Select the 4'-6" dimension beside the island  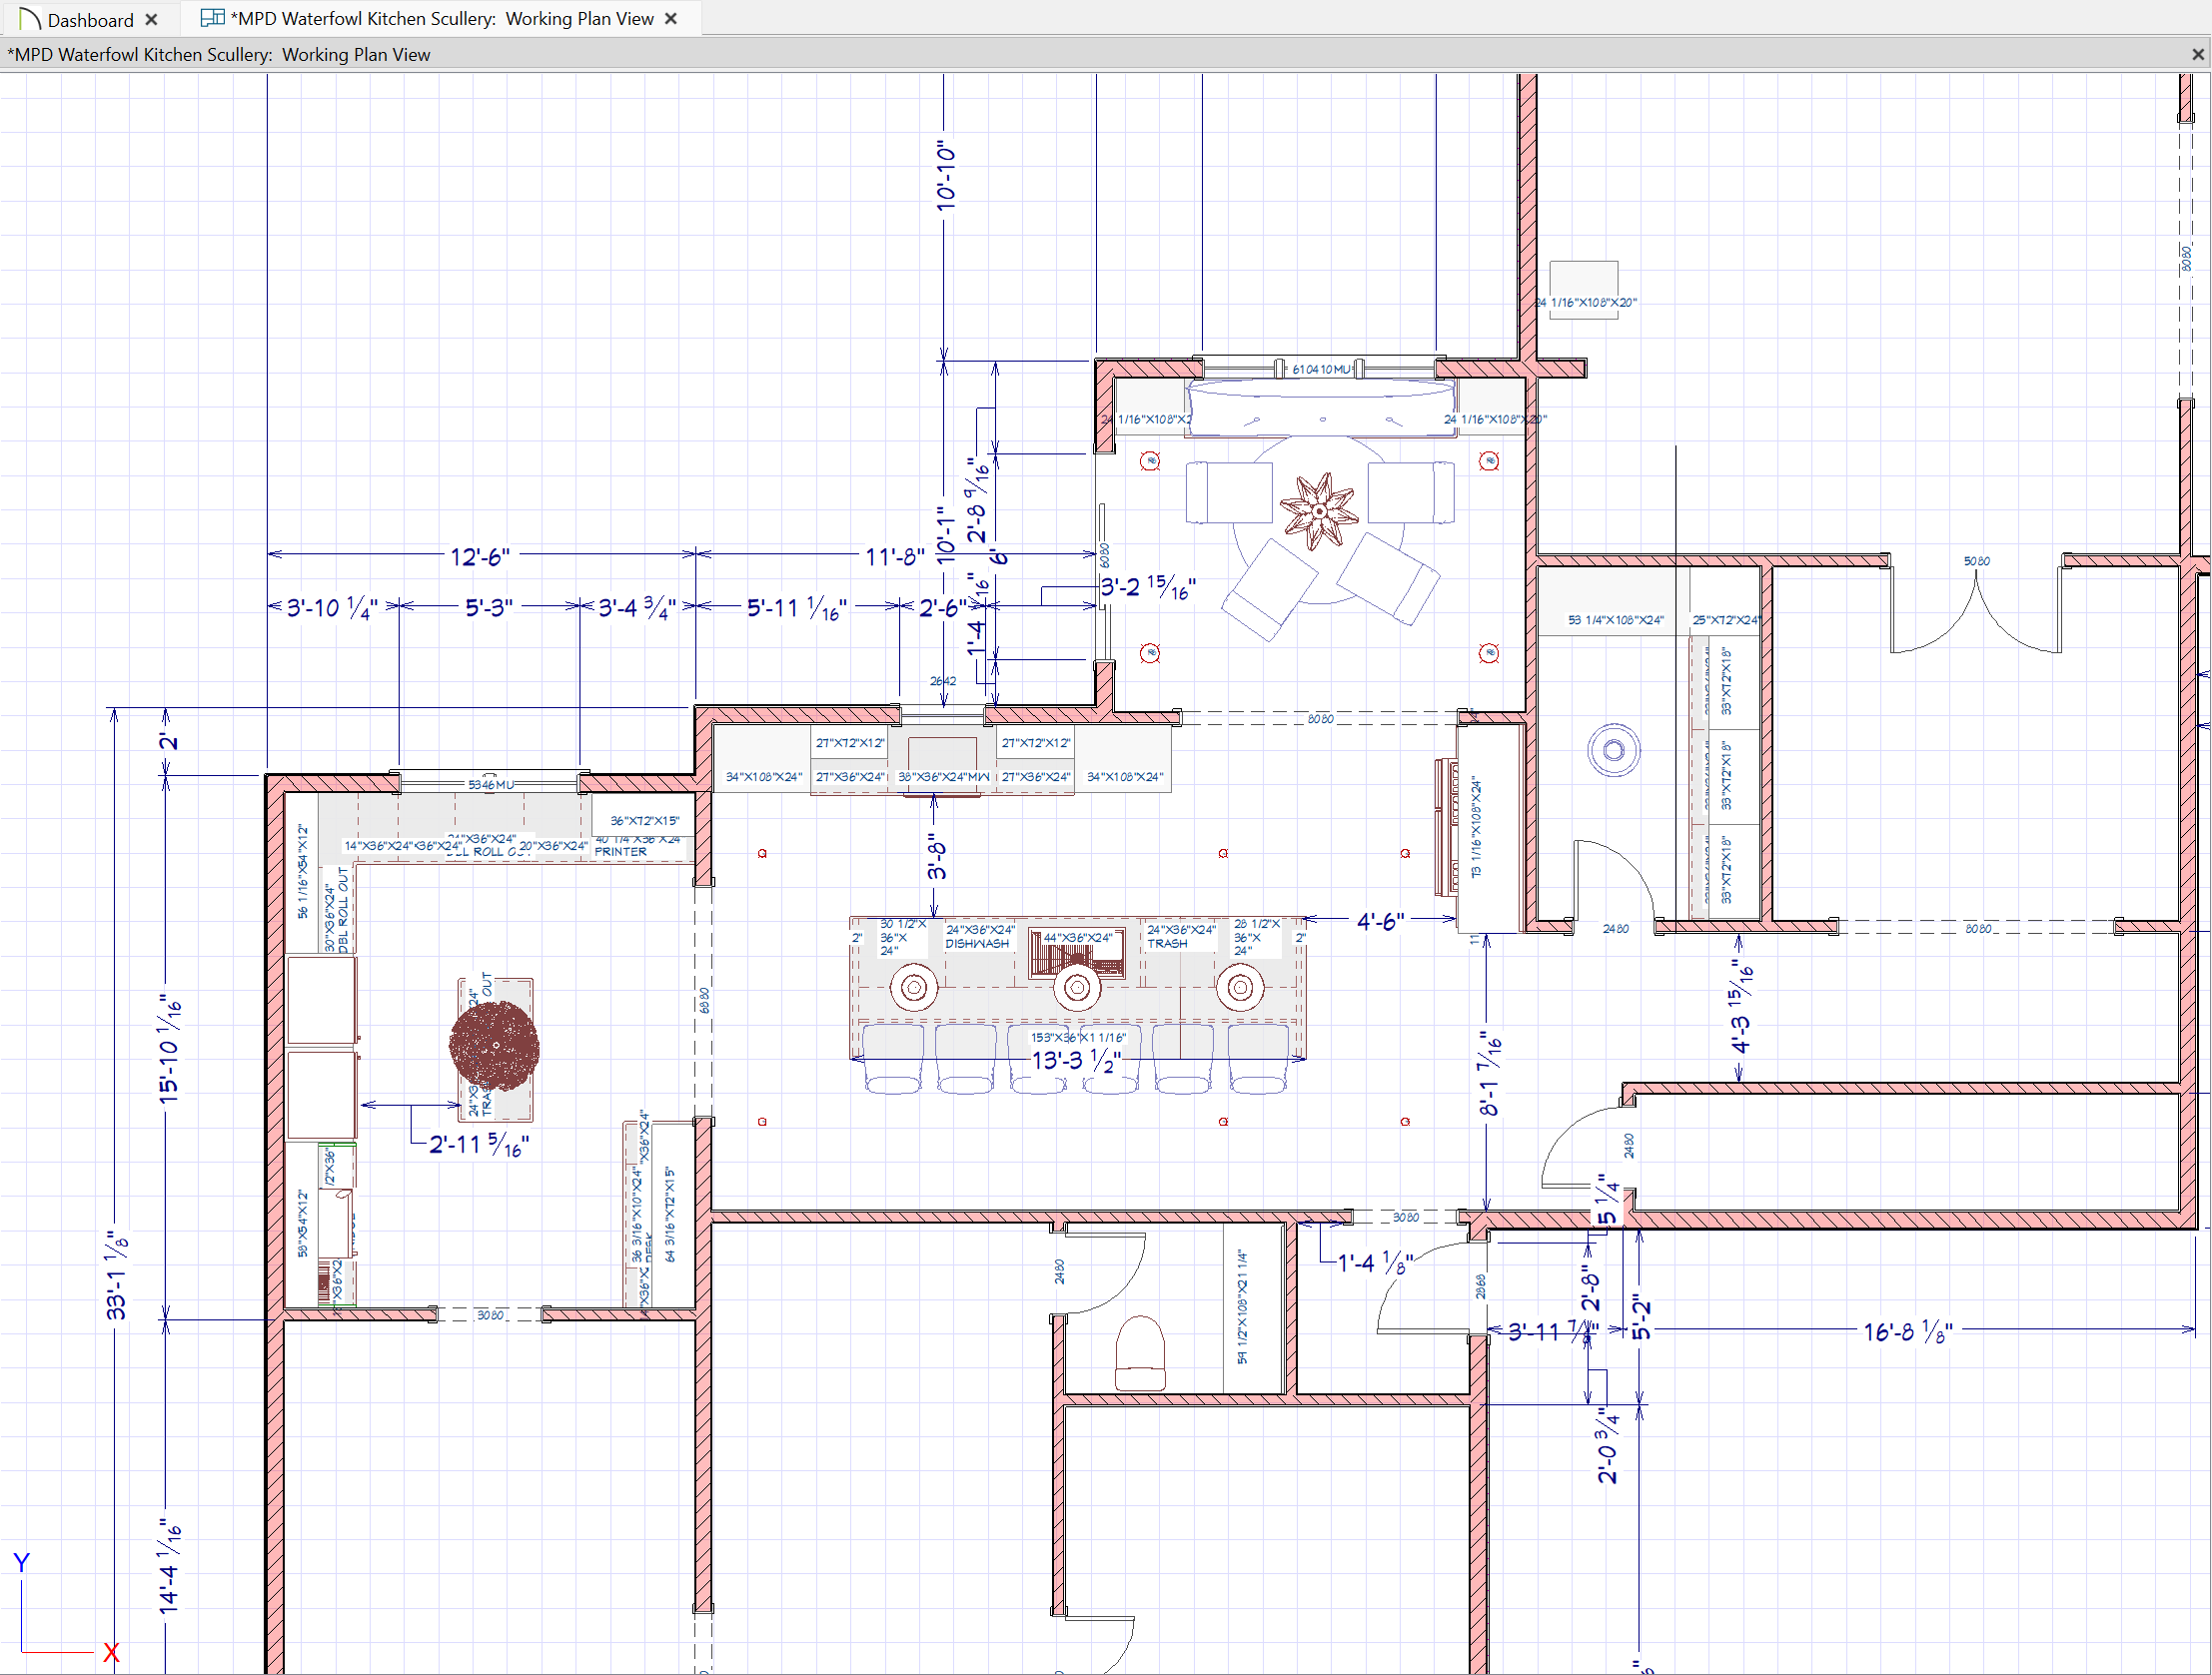(x=1380, y=921)
